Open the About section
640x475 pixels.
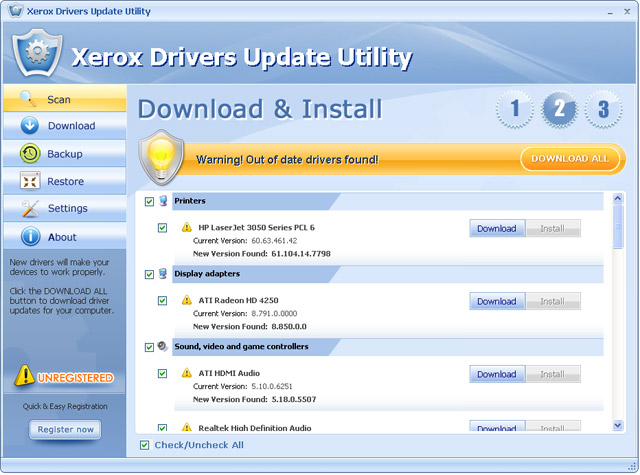(65, 236)
